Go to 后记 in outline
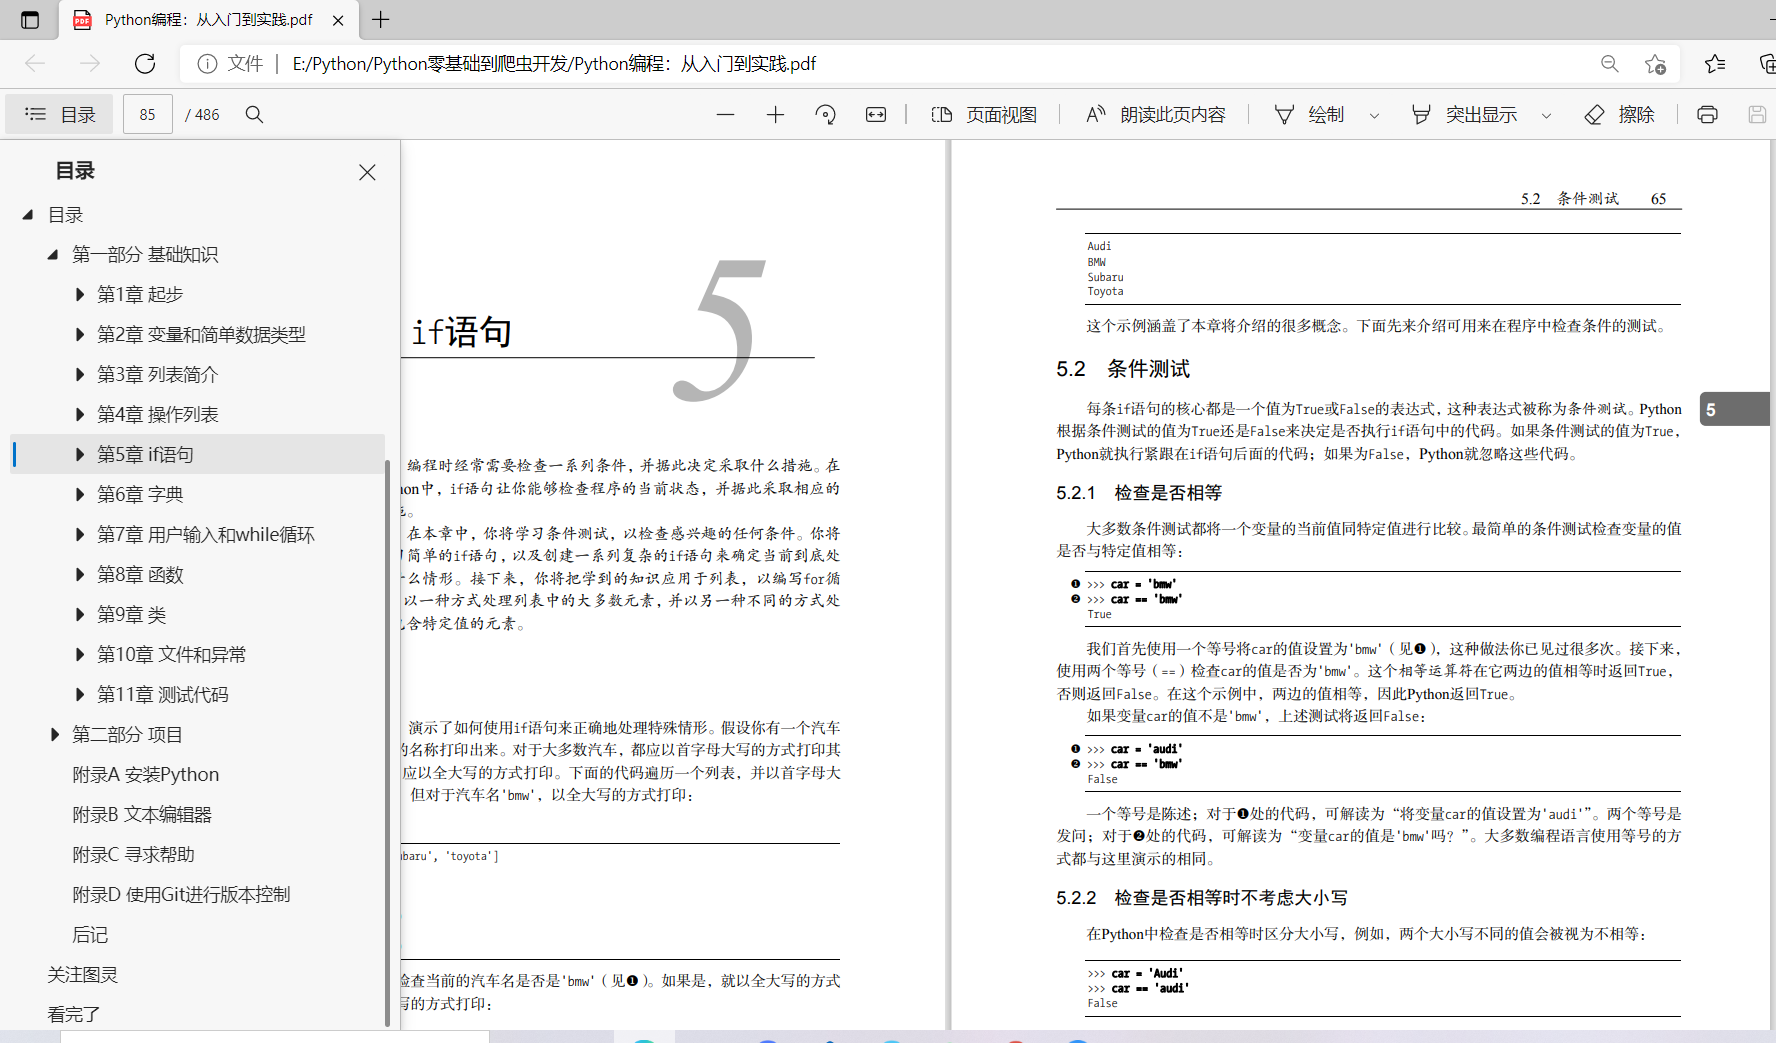Viewport: 1776px width, 1043px height. (x=90, y=934)
